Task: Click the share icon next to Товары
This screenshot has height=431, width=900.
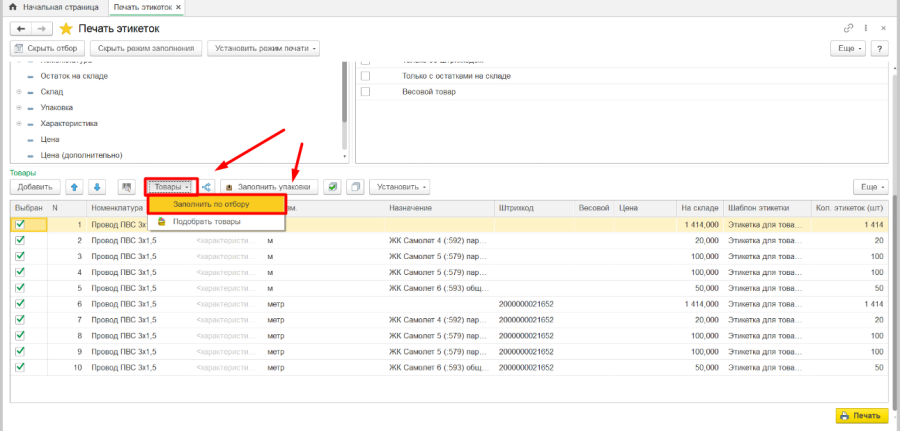Action: [x=207, y=186]
